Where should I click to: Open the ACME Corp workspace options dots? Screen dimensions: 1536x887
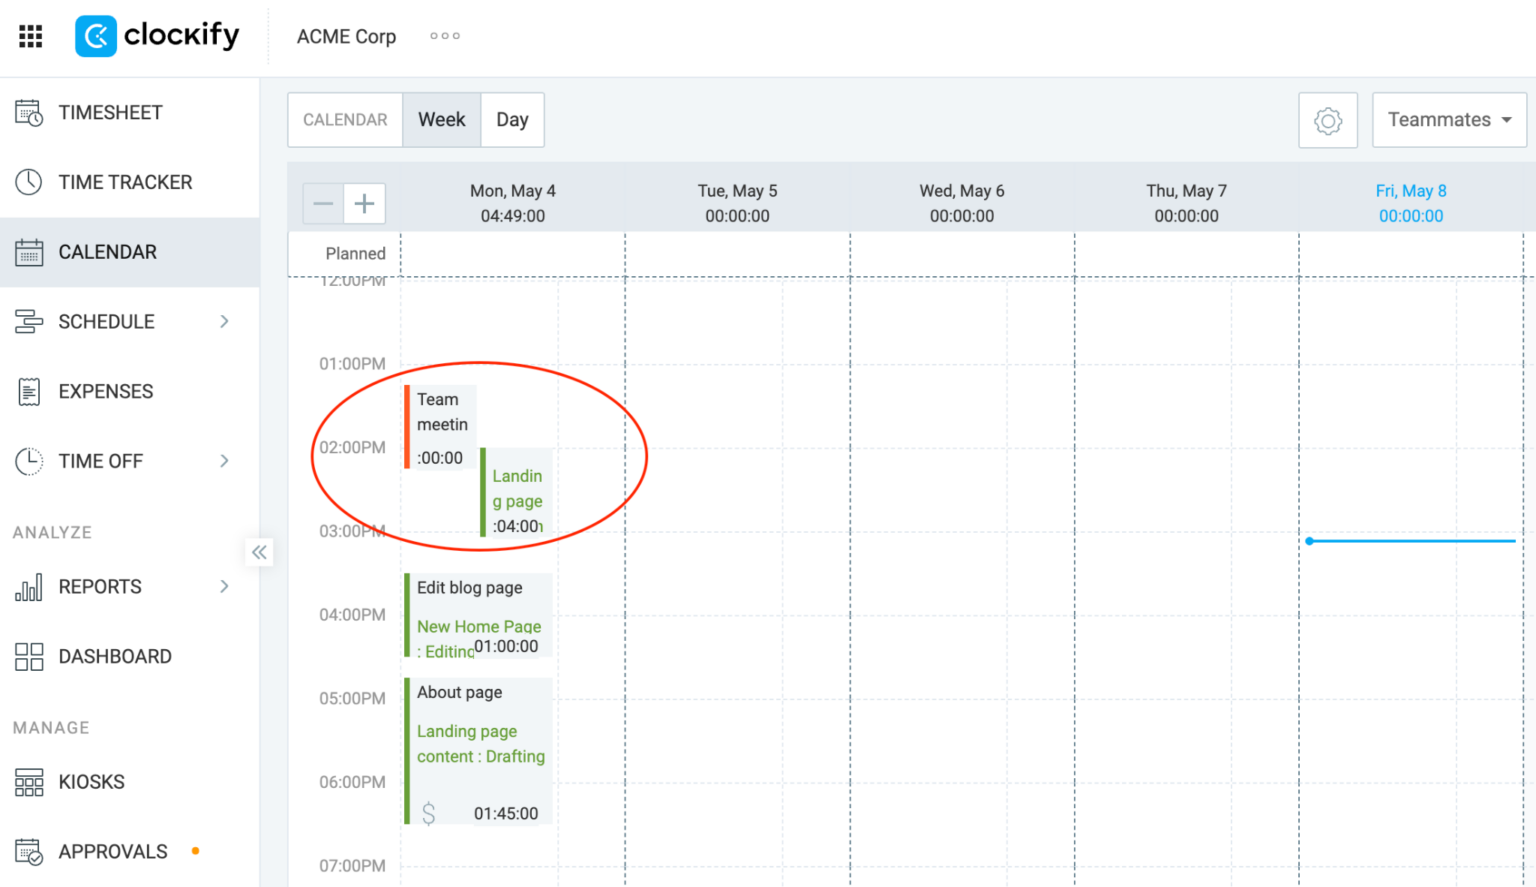(445, 36)
